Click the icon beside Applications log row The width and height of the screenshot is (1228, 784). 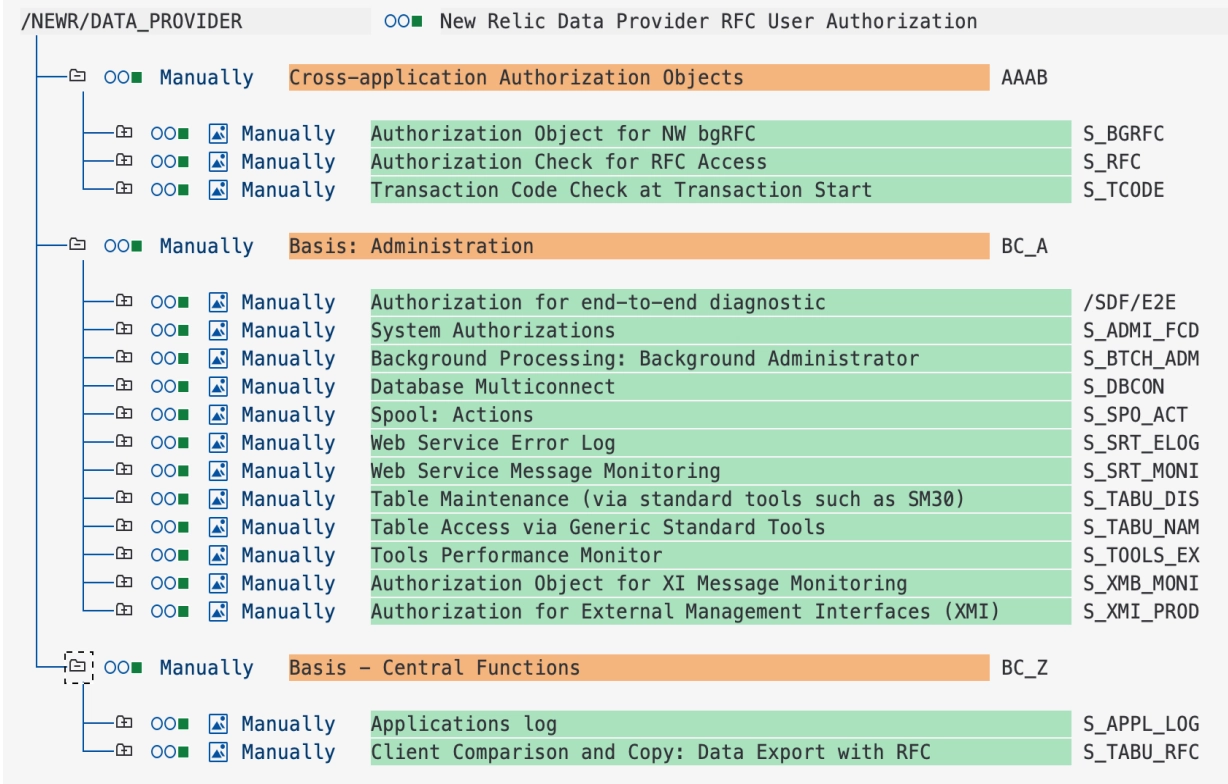point(218,724)
